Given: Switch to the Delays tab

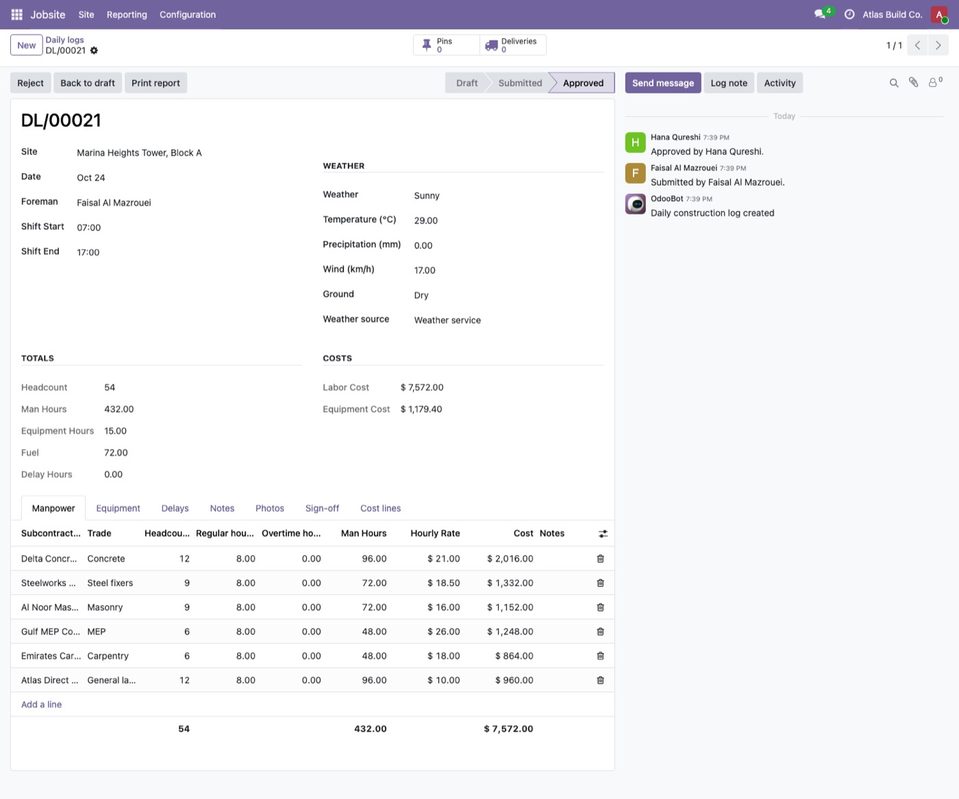Looking at the screenshot, I should pos(175,508).
